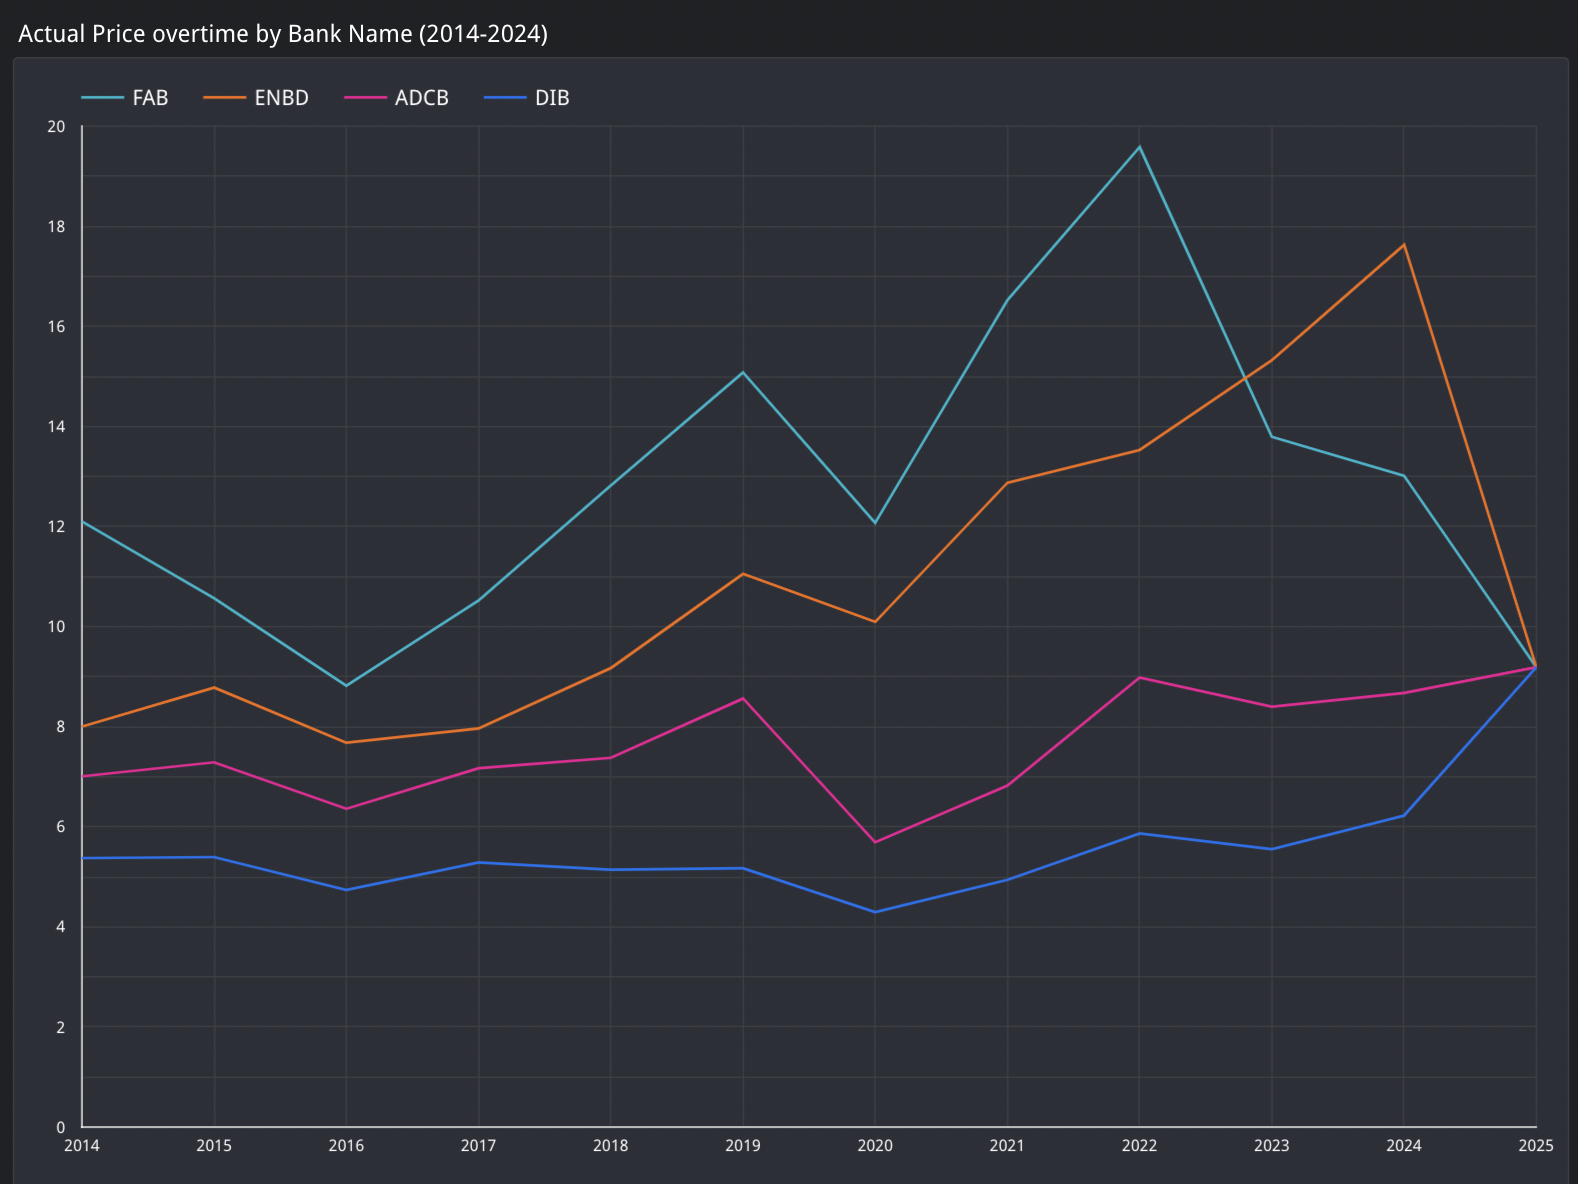Toggle the FAB series in the legend
Image resolution: width=1578 pixels, height=1184 pixels.
(125, 98)
